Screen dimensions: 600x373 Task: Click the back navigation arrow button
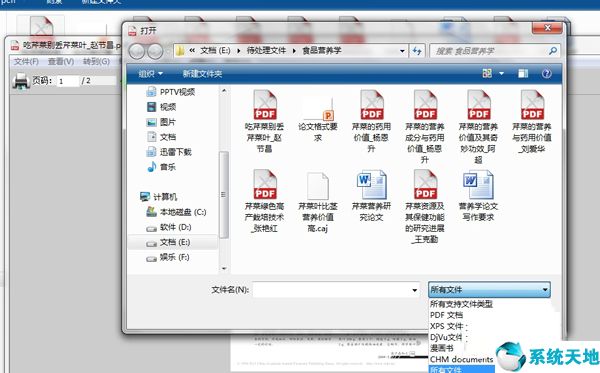[137, 51]
